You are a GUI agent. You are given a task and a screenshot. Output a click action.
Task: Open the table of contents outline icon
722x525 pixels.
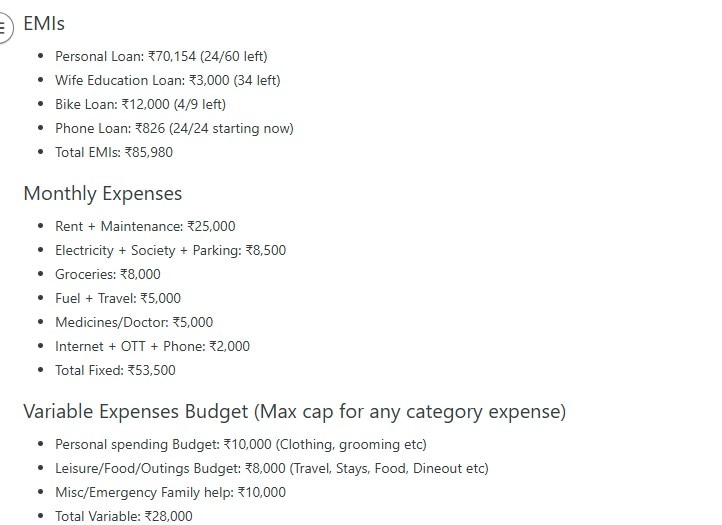(4, 28)
